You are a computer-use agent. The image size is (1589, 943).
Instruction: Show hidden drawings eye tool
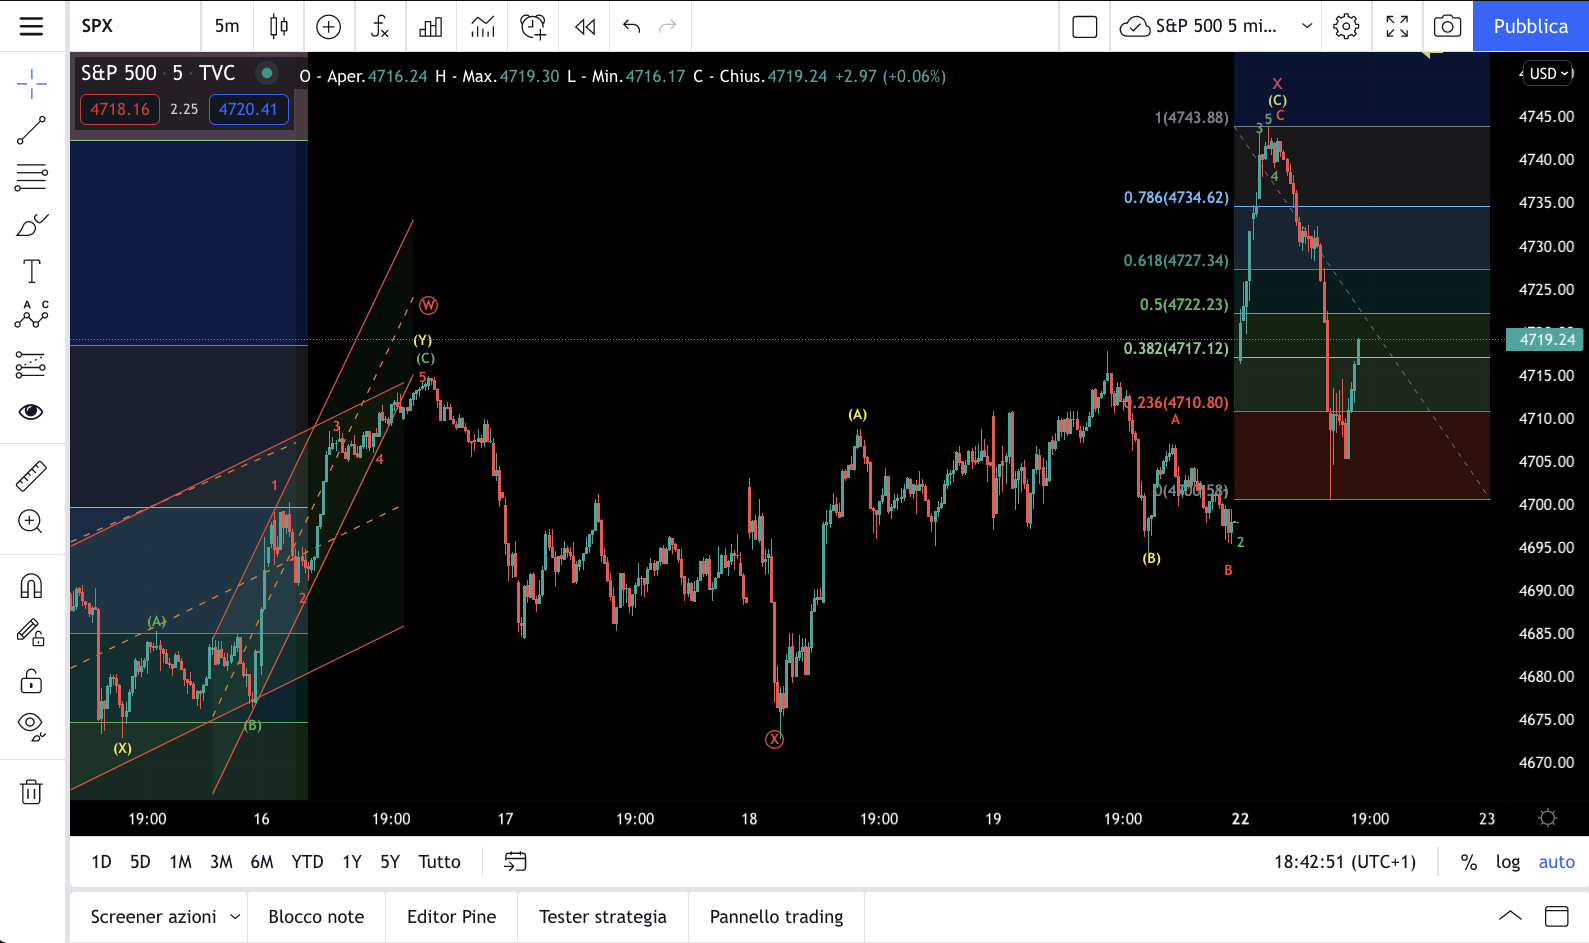(x=32, y=727)
